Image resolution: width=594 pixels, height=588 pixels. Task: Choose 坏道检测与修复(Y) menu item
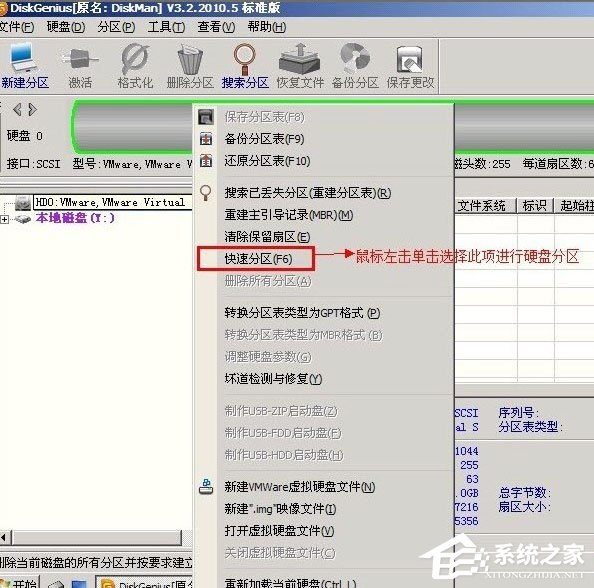pos(273,379)
